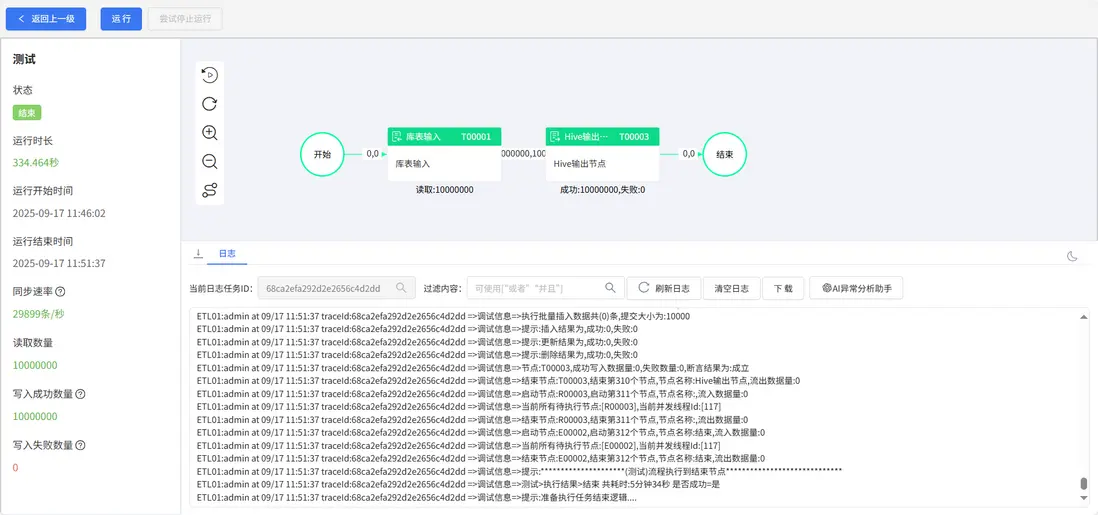Screen dimensions: 1098x515
Task: Select the 开始 node
Action: tap(322, 154)
